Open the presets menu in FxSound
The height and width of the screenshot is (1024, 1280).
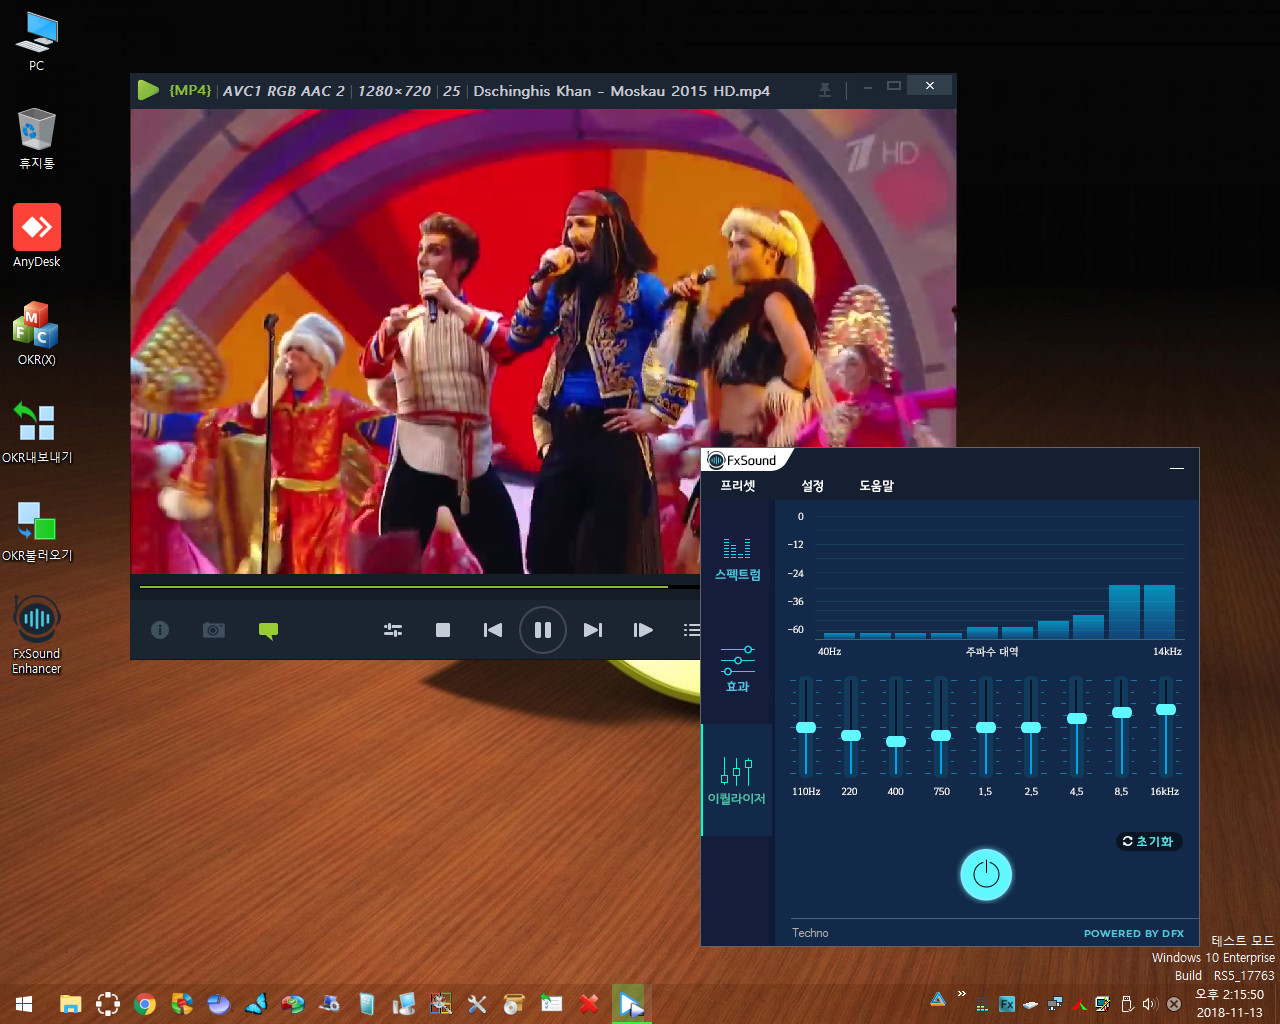[x=738, y=485]
